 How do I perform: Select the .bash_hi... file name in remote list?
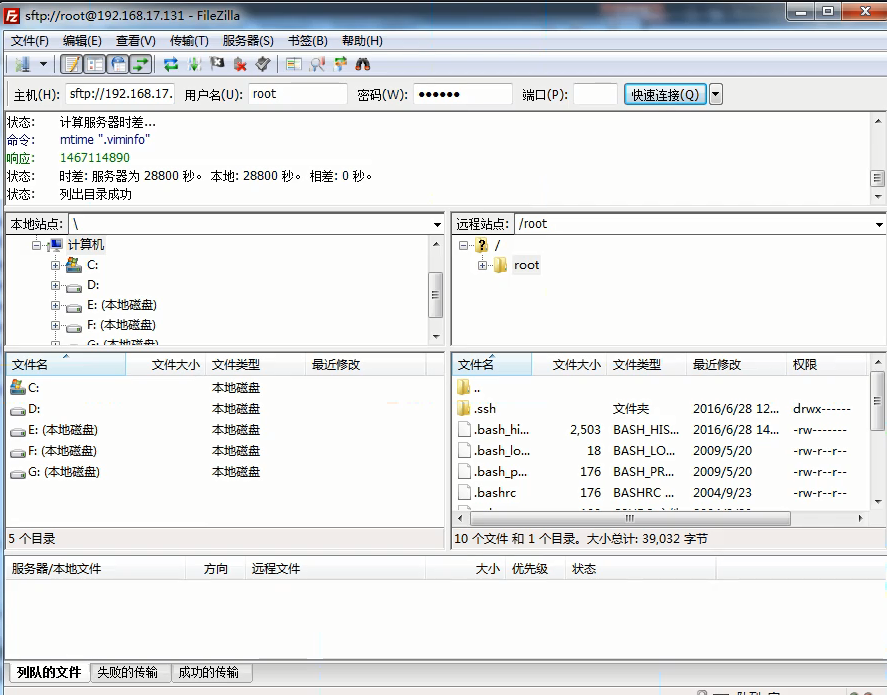(x=502, y=430)
